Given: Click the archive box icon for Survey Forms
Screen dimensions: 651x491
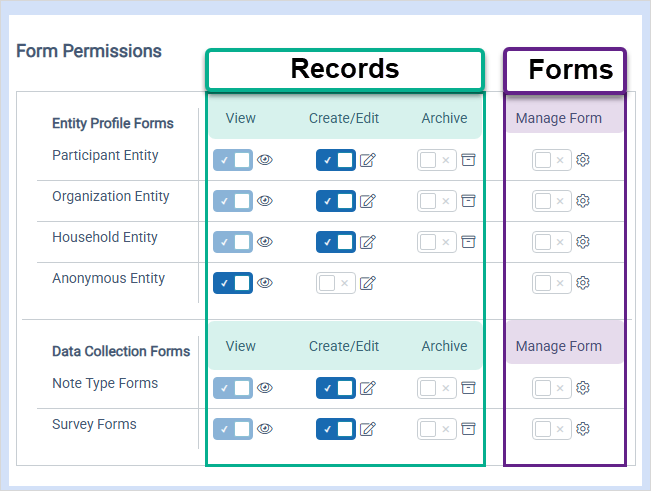Looking at the screenshot, I should click(468, 429).
